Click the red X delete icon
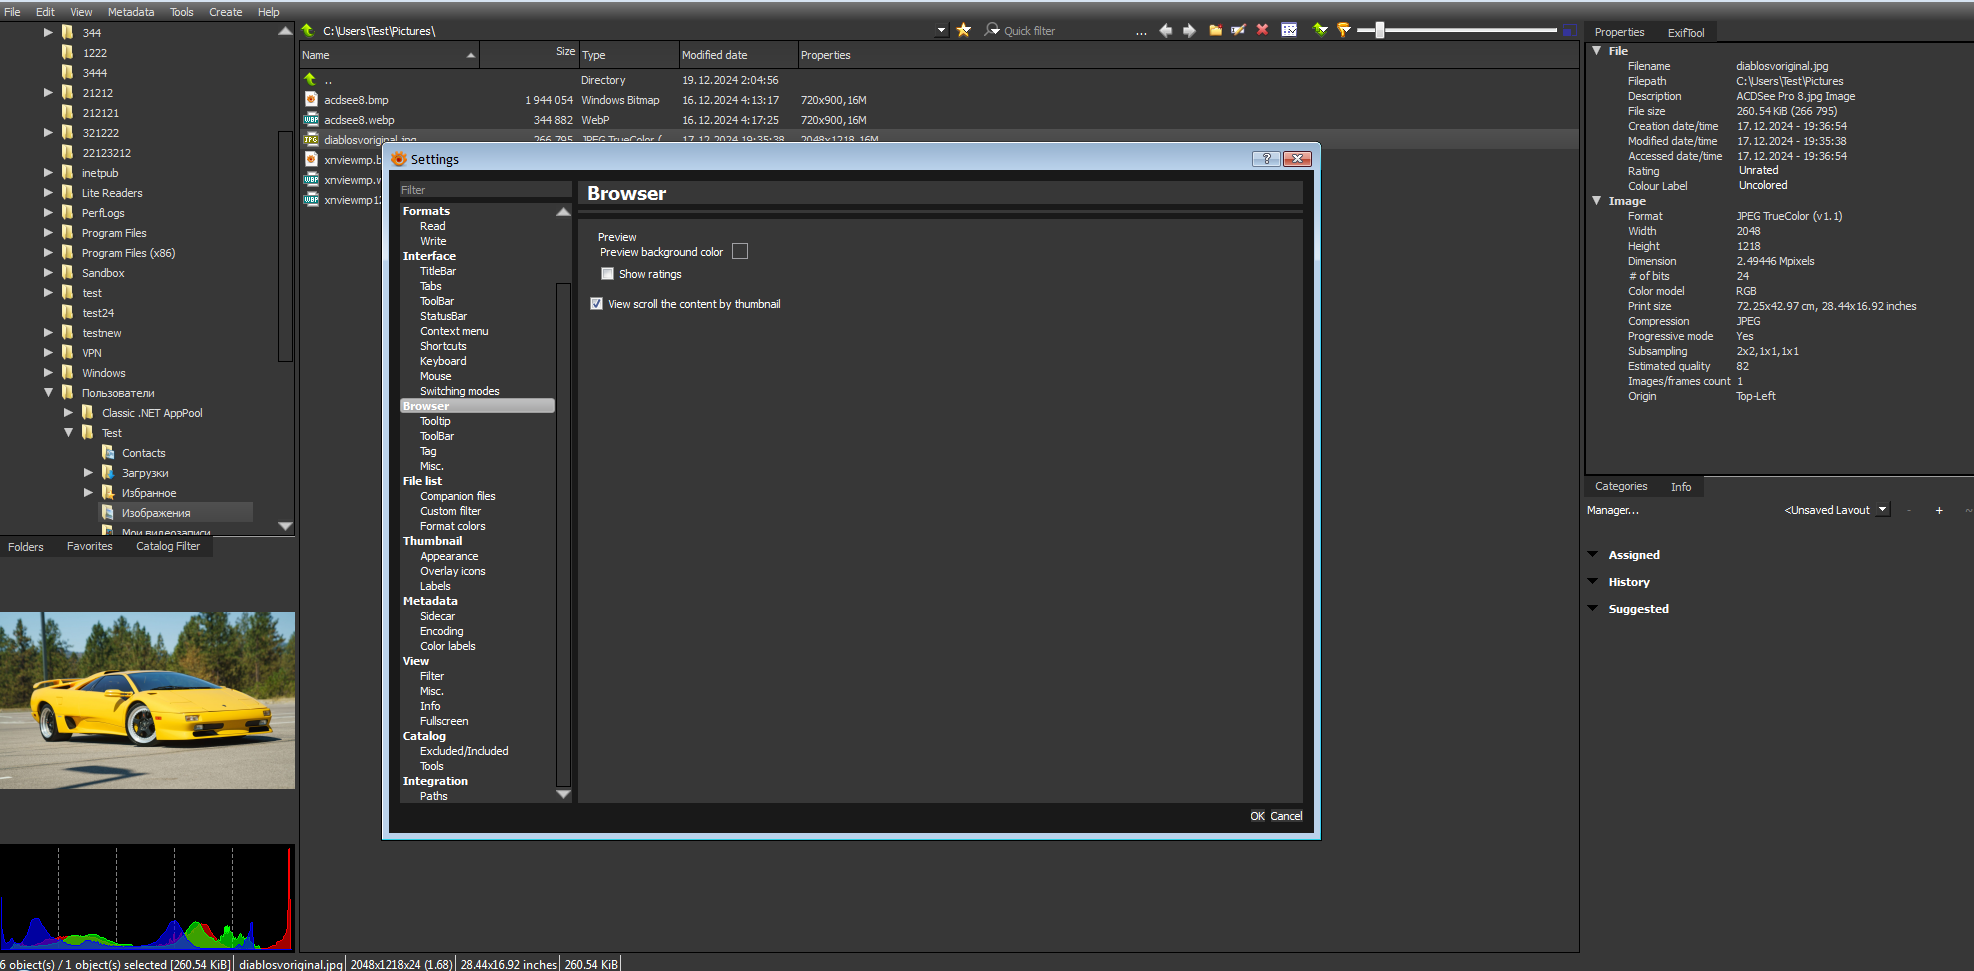This screenshot has height=971, width=1974. 1262,30
